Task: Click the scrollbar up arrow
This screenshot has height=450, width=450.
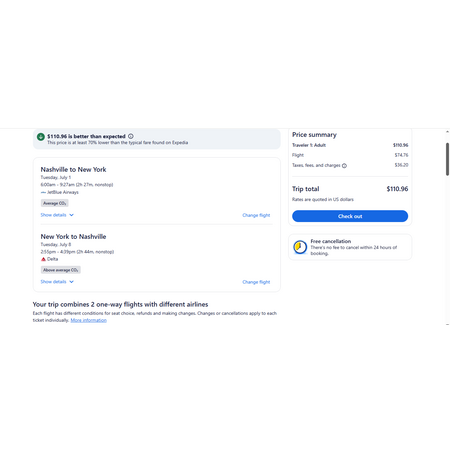Action: point(447,132)
